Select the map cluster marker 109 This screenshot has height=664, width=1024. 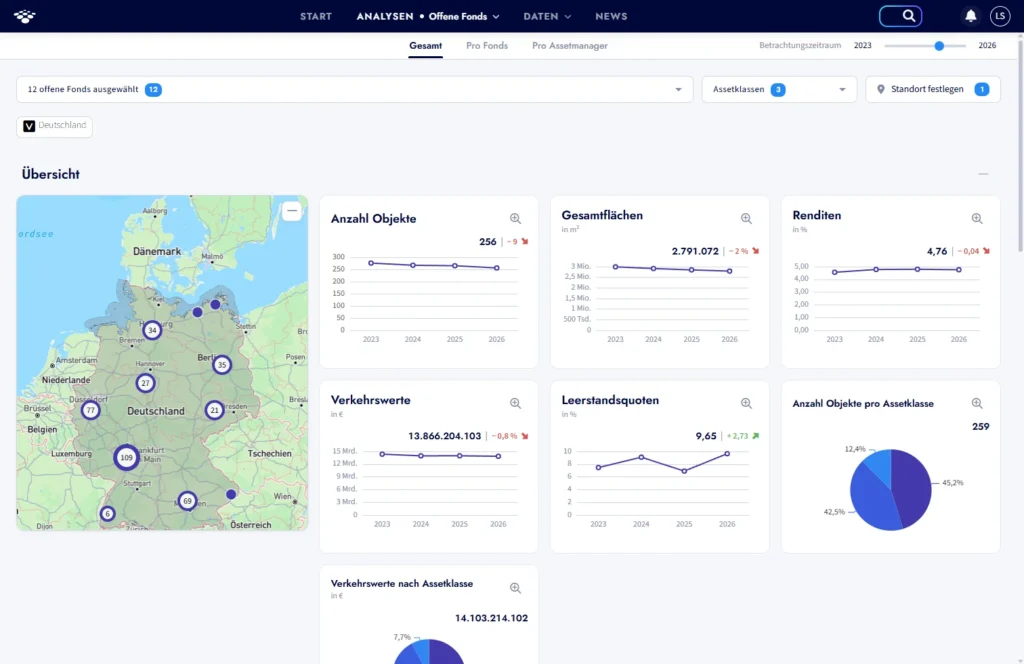[x=126, y=458]
